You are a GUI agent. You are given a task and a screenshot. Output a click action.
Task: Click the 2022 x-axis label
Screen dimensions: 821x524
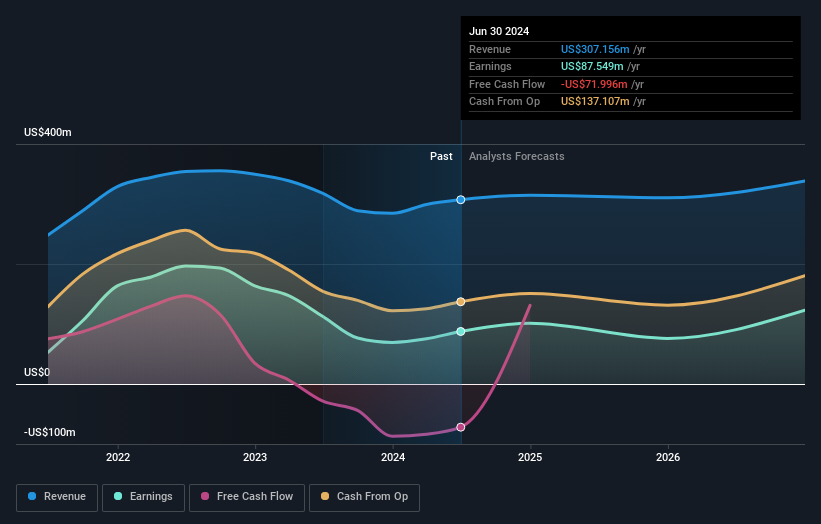[118, 457]
